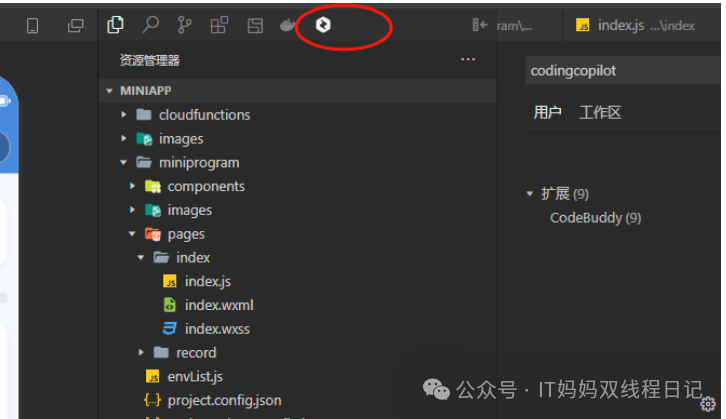Open project.config.json file
The height and width of the screenshot is (419, 726).
click(x=224, y=400)
